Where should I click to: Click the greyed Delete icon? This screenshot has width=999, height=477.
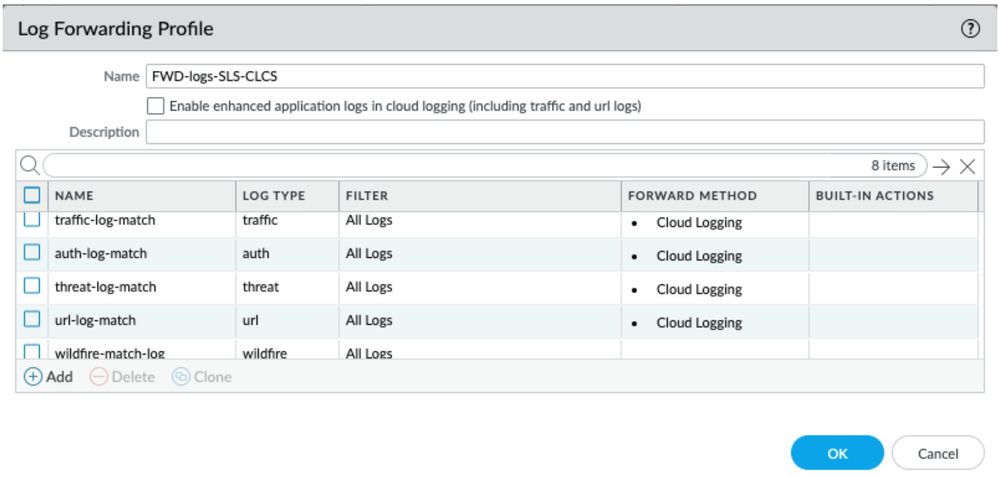pos(99,377)
